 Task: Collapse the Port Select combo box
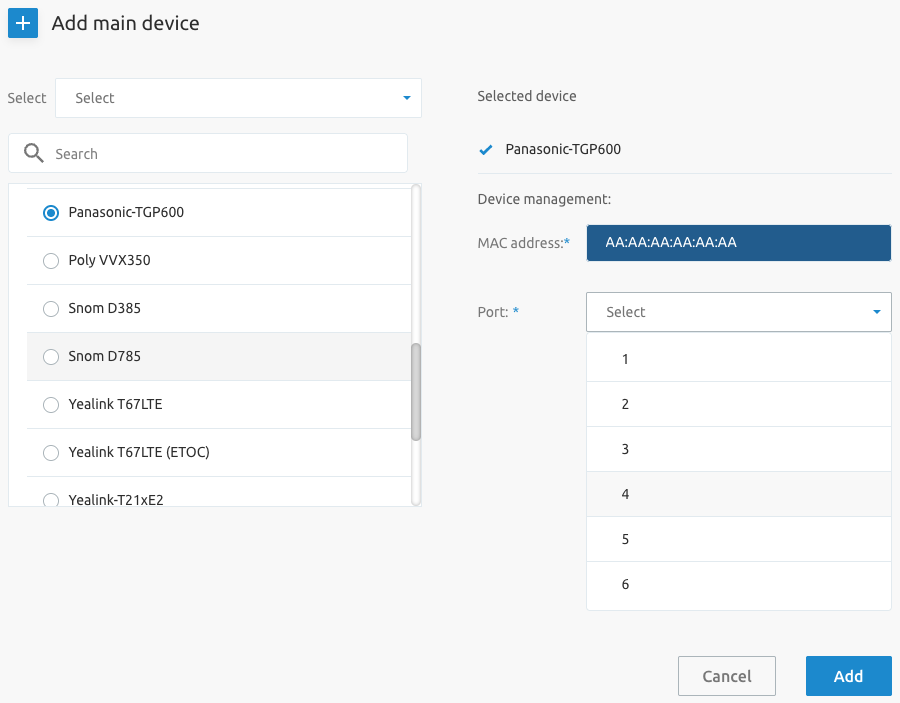coord(737,312)
